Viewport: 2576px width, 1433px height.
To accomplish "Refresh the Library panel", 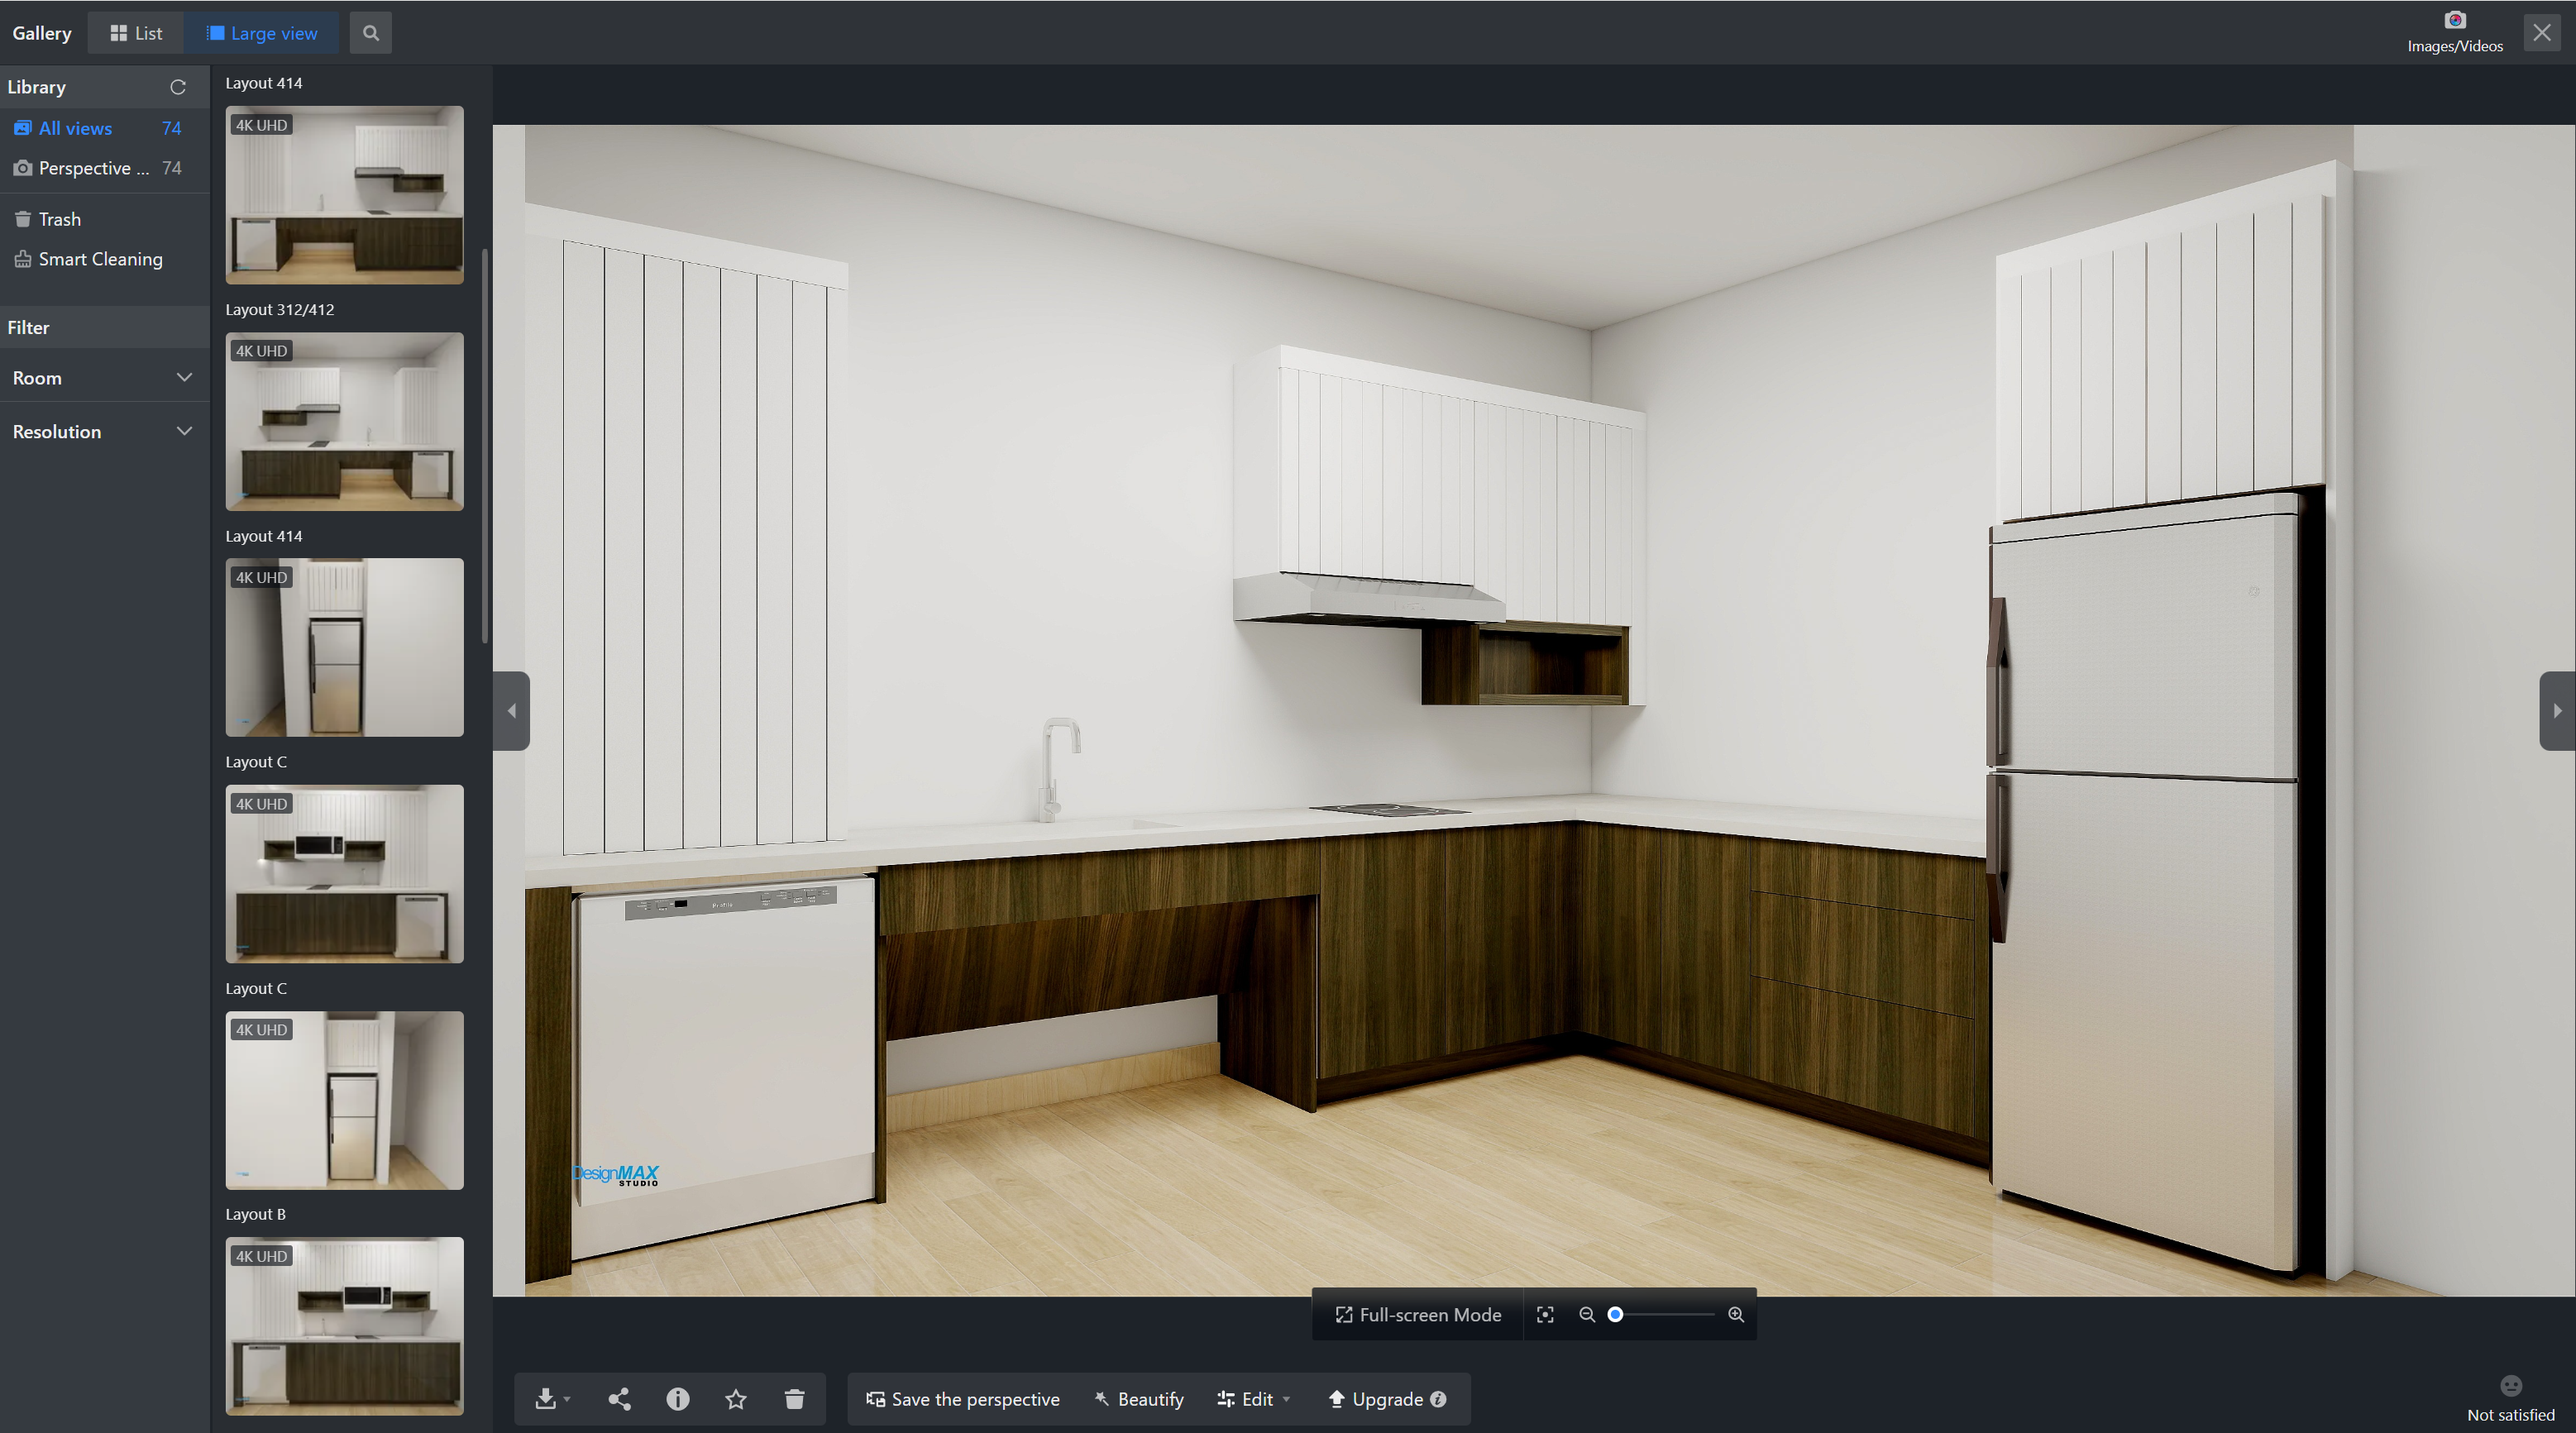I will [x=178, y=87].
